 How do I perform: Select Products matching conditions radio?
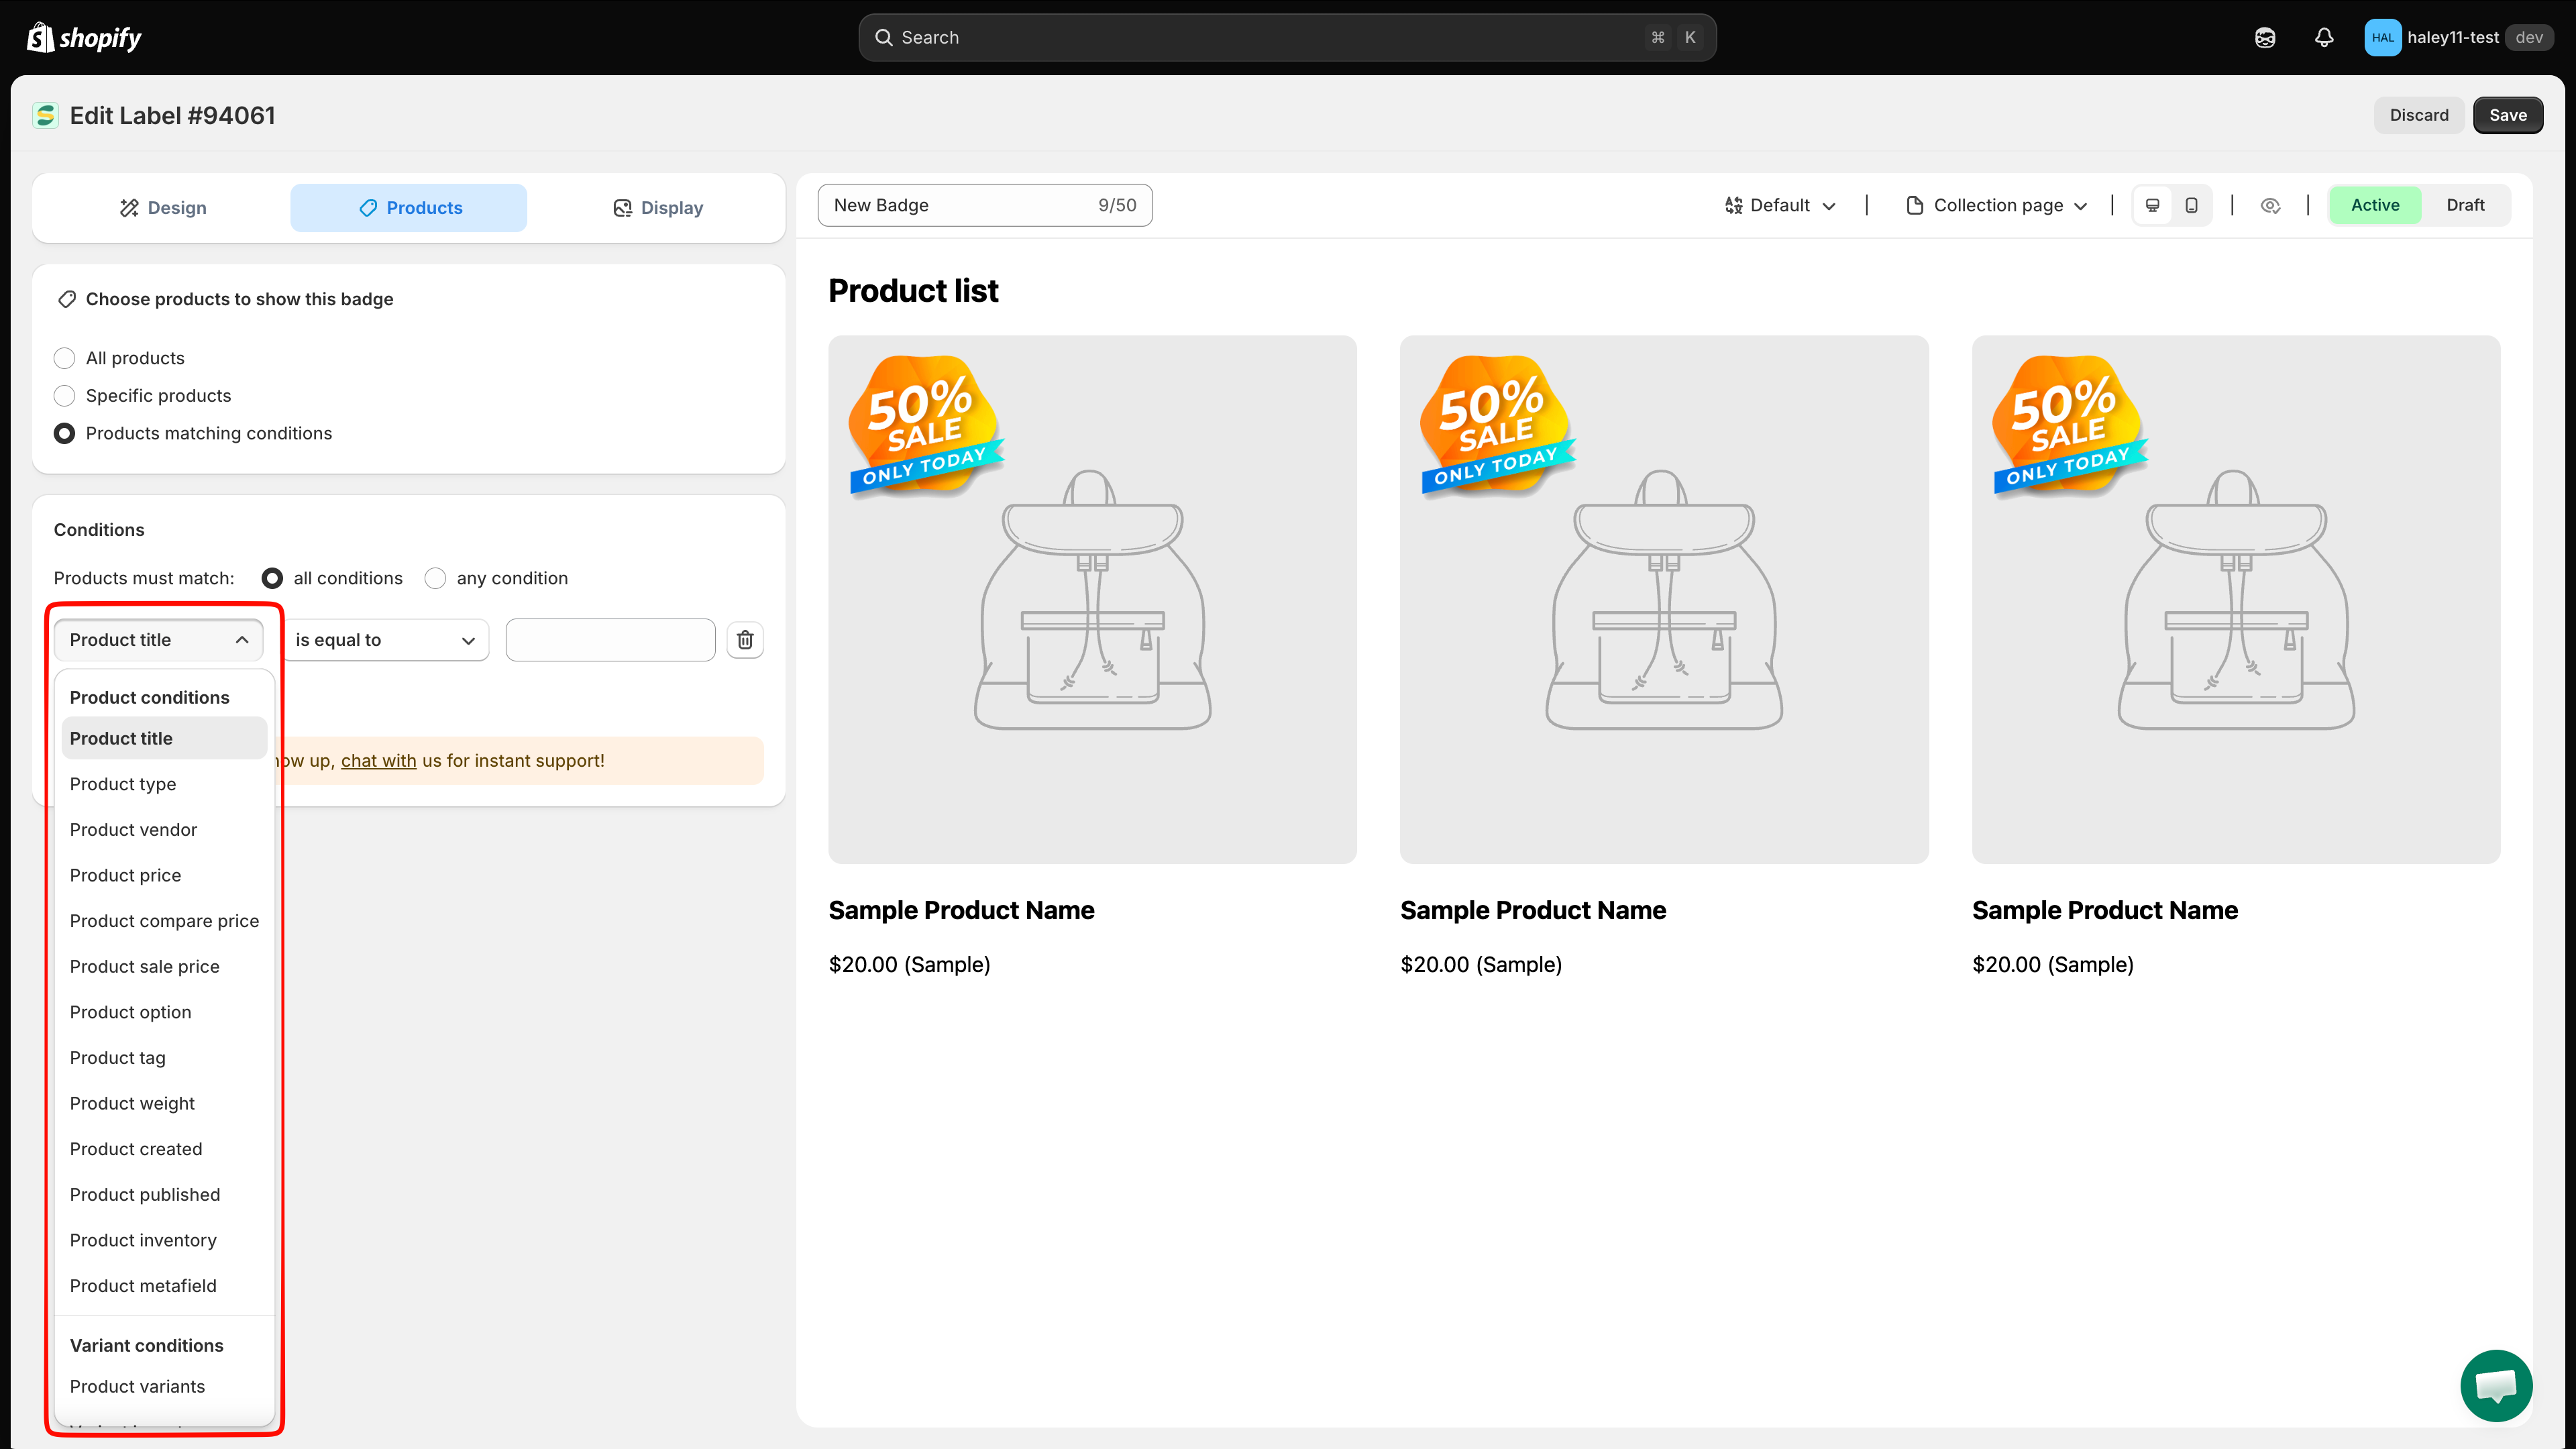(x=64, y=433)
